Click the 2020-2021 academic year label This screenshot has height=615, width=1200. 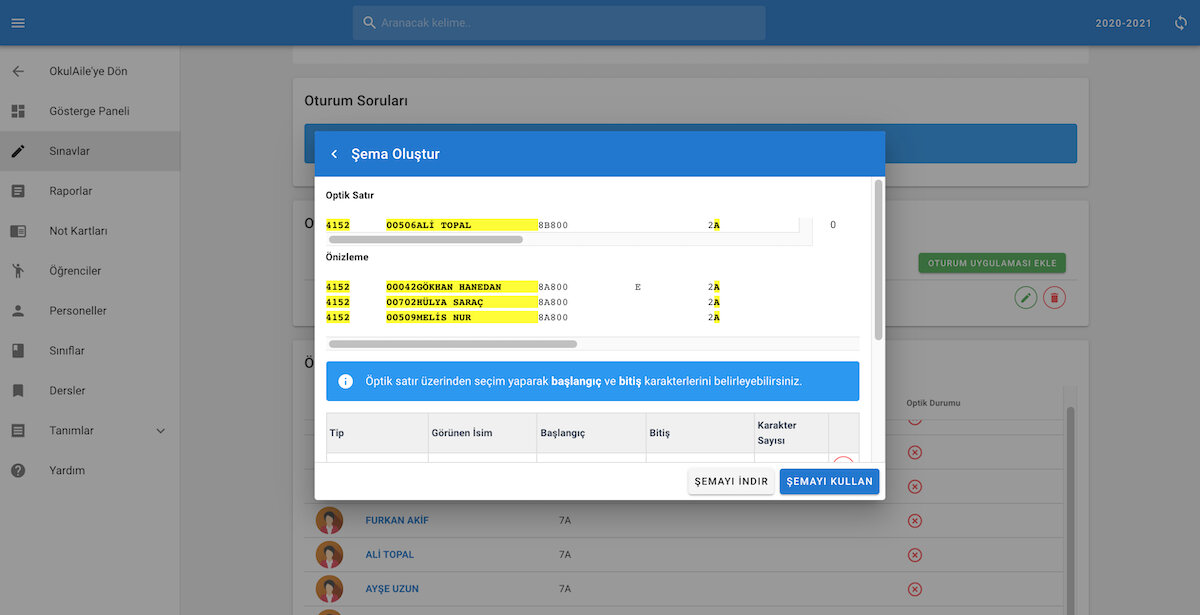pos(1123,23)
